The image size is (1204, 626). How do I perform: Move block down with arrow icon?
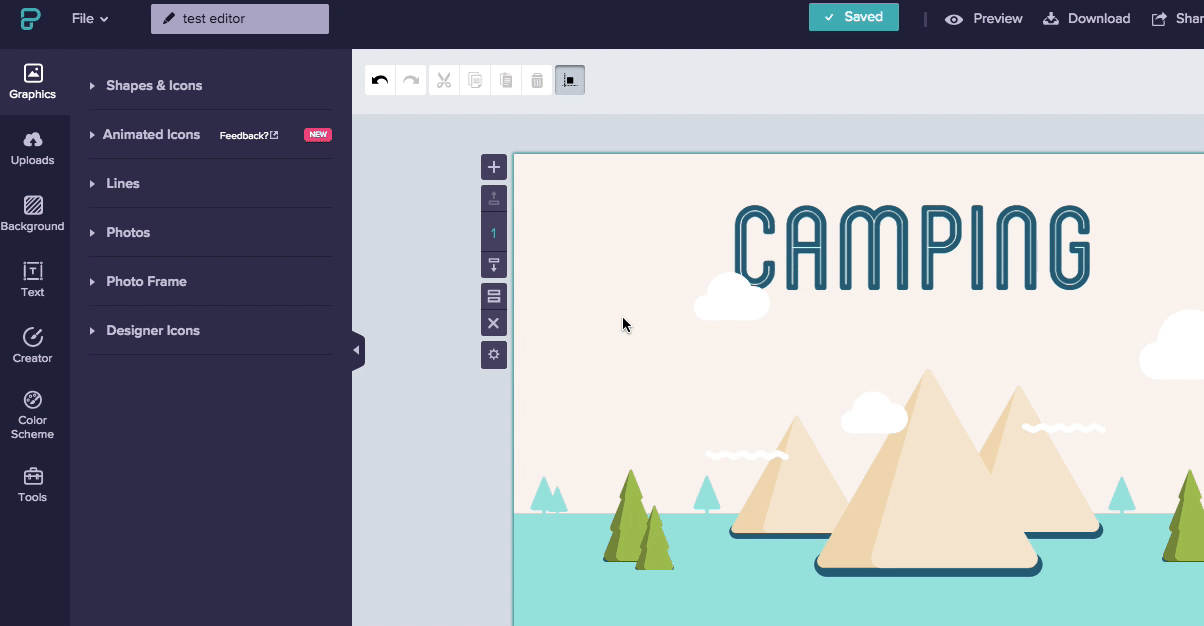coord(494,265)
